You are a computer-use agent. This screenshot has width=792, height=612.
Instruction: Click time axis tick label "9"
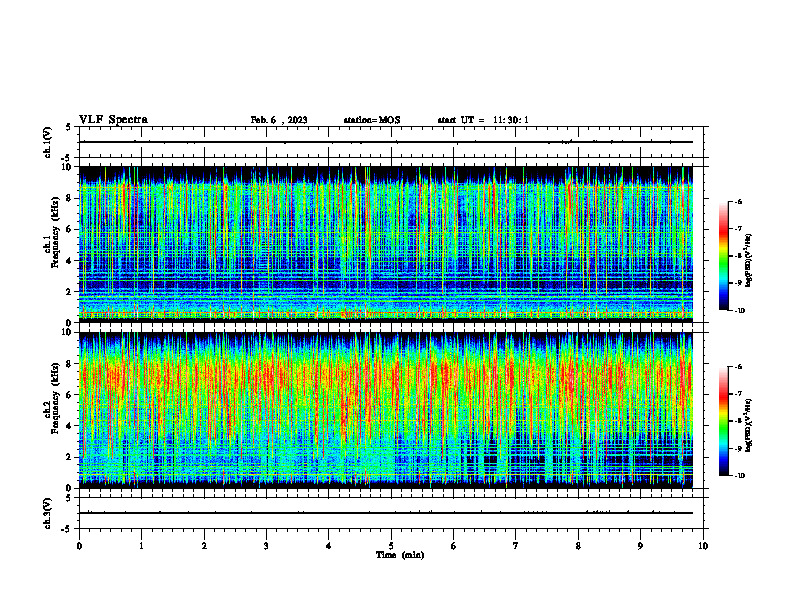[640, 546]
